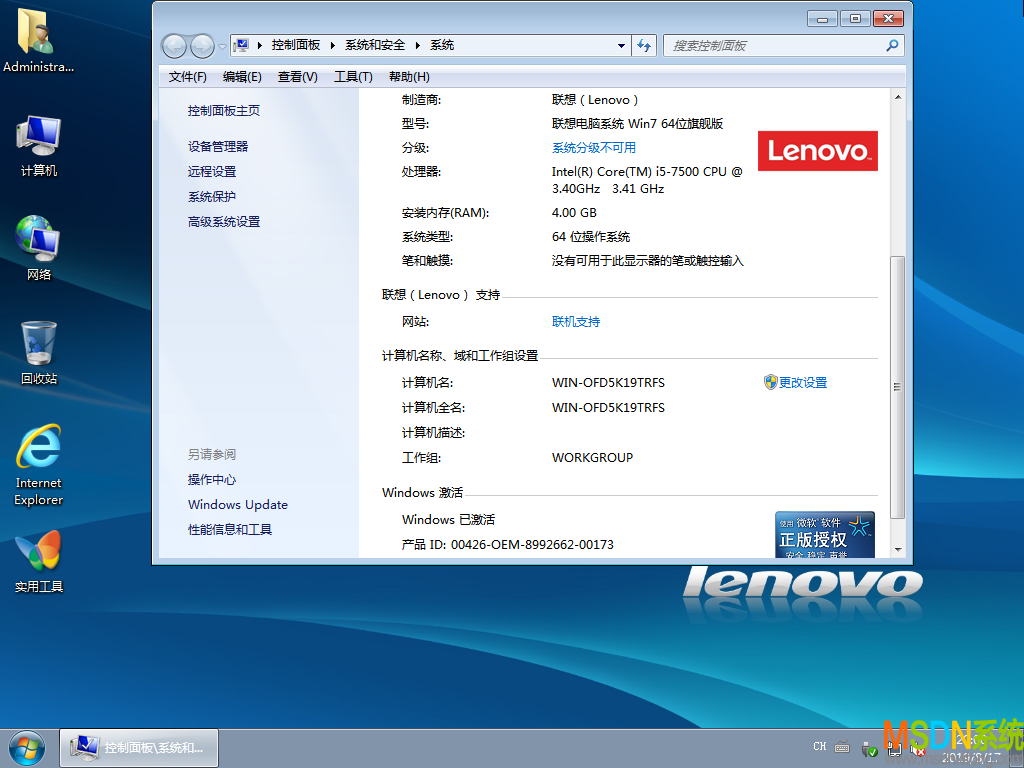Launch Internet Explorer from the desktop
The image size is (1024, 768).
[39, 465]
